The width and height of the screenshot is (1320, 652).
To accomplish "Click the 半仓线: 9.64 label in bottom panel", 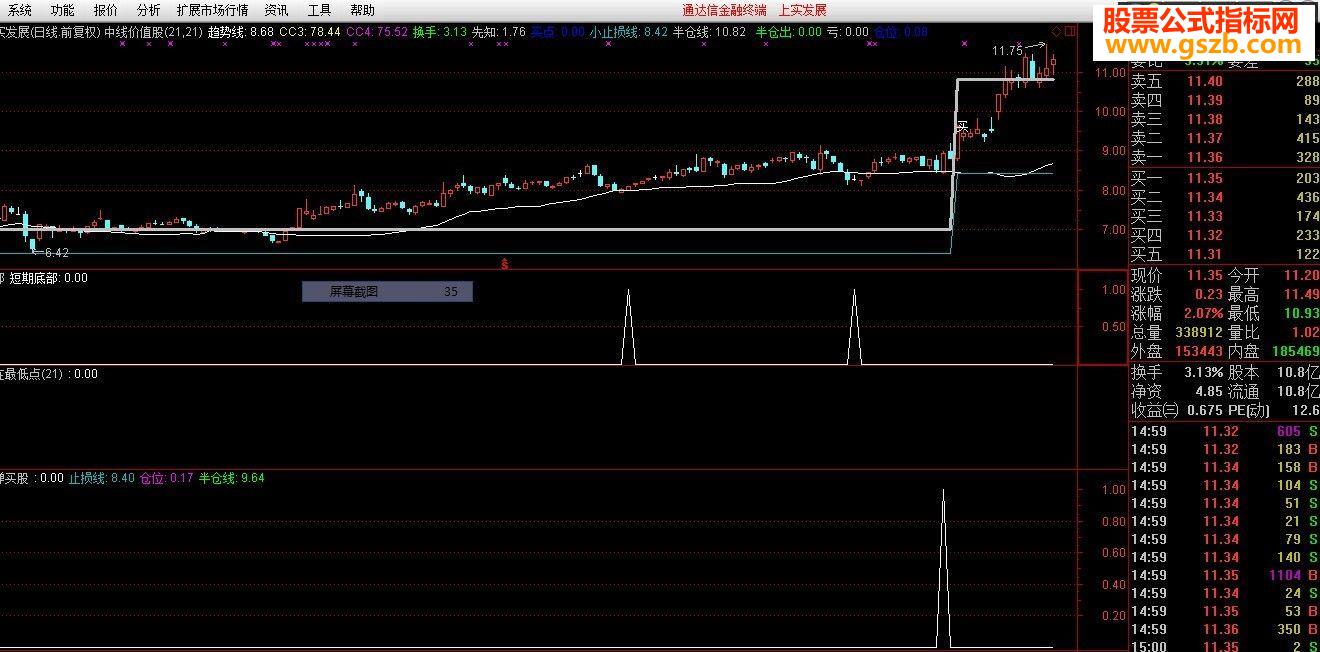I will [232, 478].
